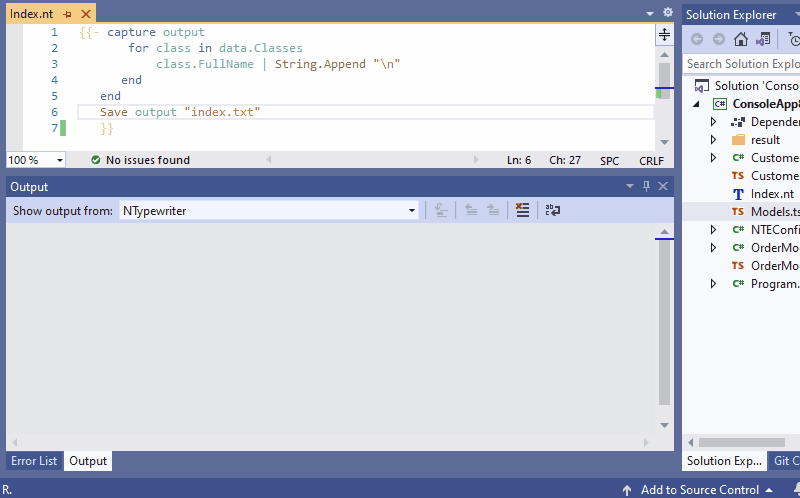Viewport: 800px width, 498px height.
Task: Expand the C# Custome... file node
Action: point(713,158)
